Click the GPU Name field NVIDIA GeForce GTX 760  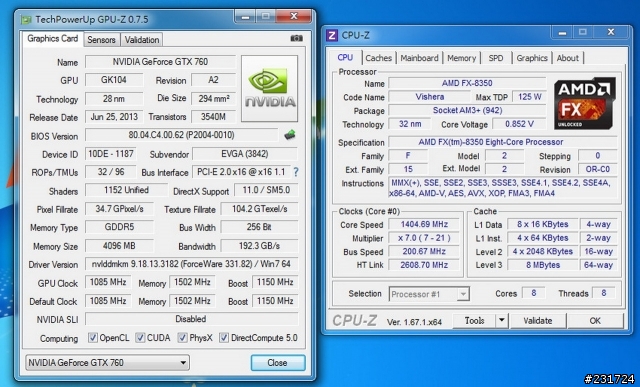[160, 62]
